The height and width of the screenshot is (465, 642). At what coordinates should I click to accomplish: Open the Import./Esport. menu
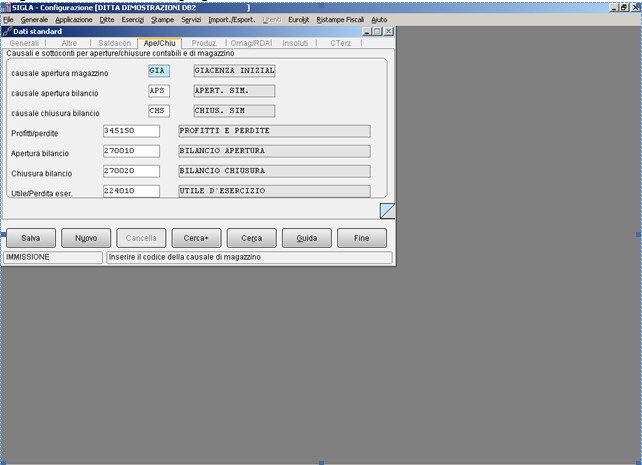click(x=231, y=20)
